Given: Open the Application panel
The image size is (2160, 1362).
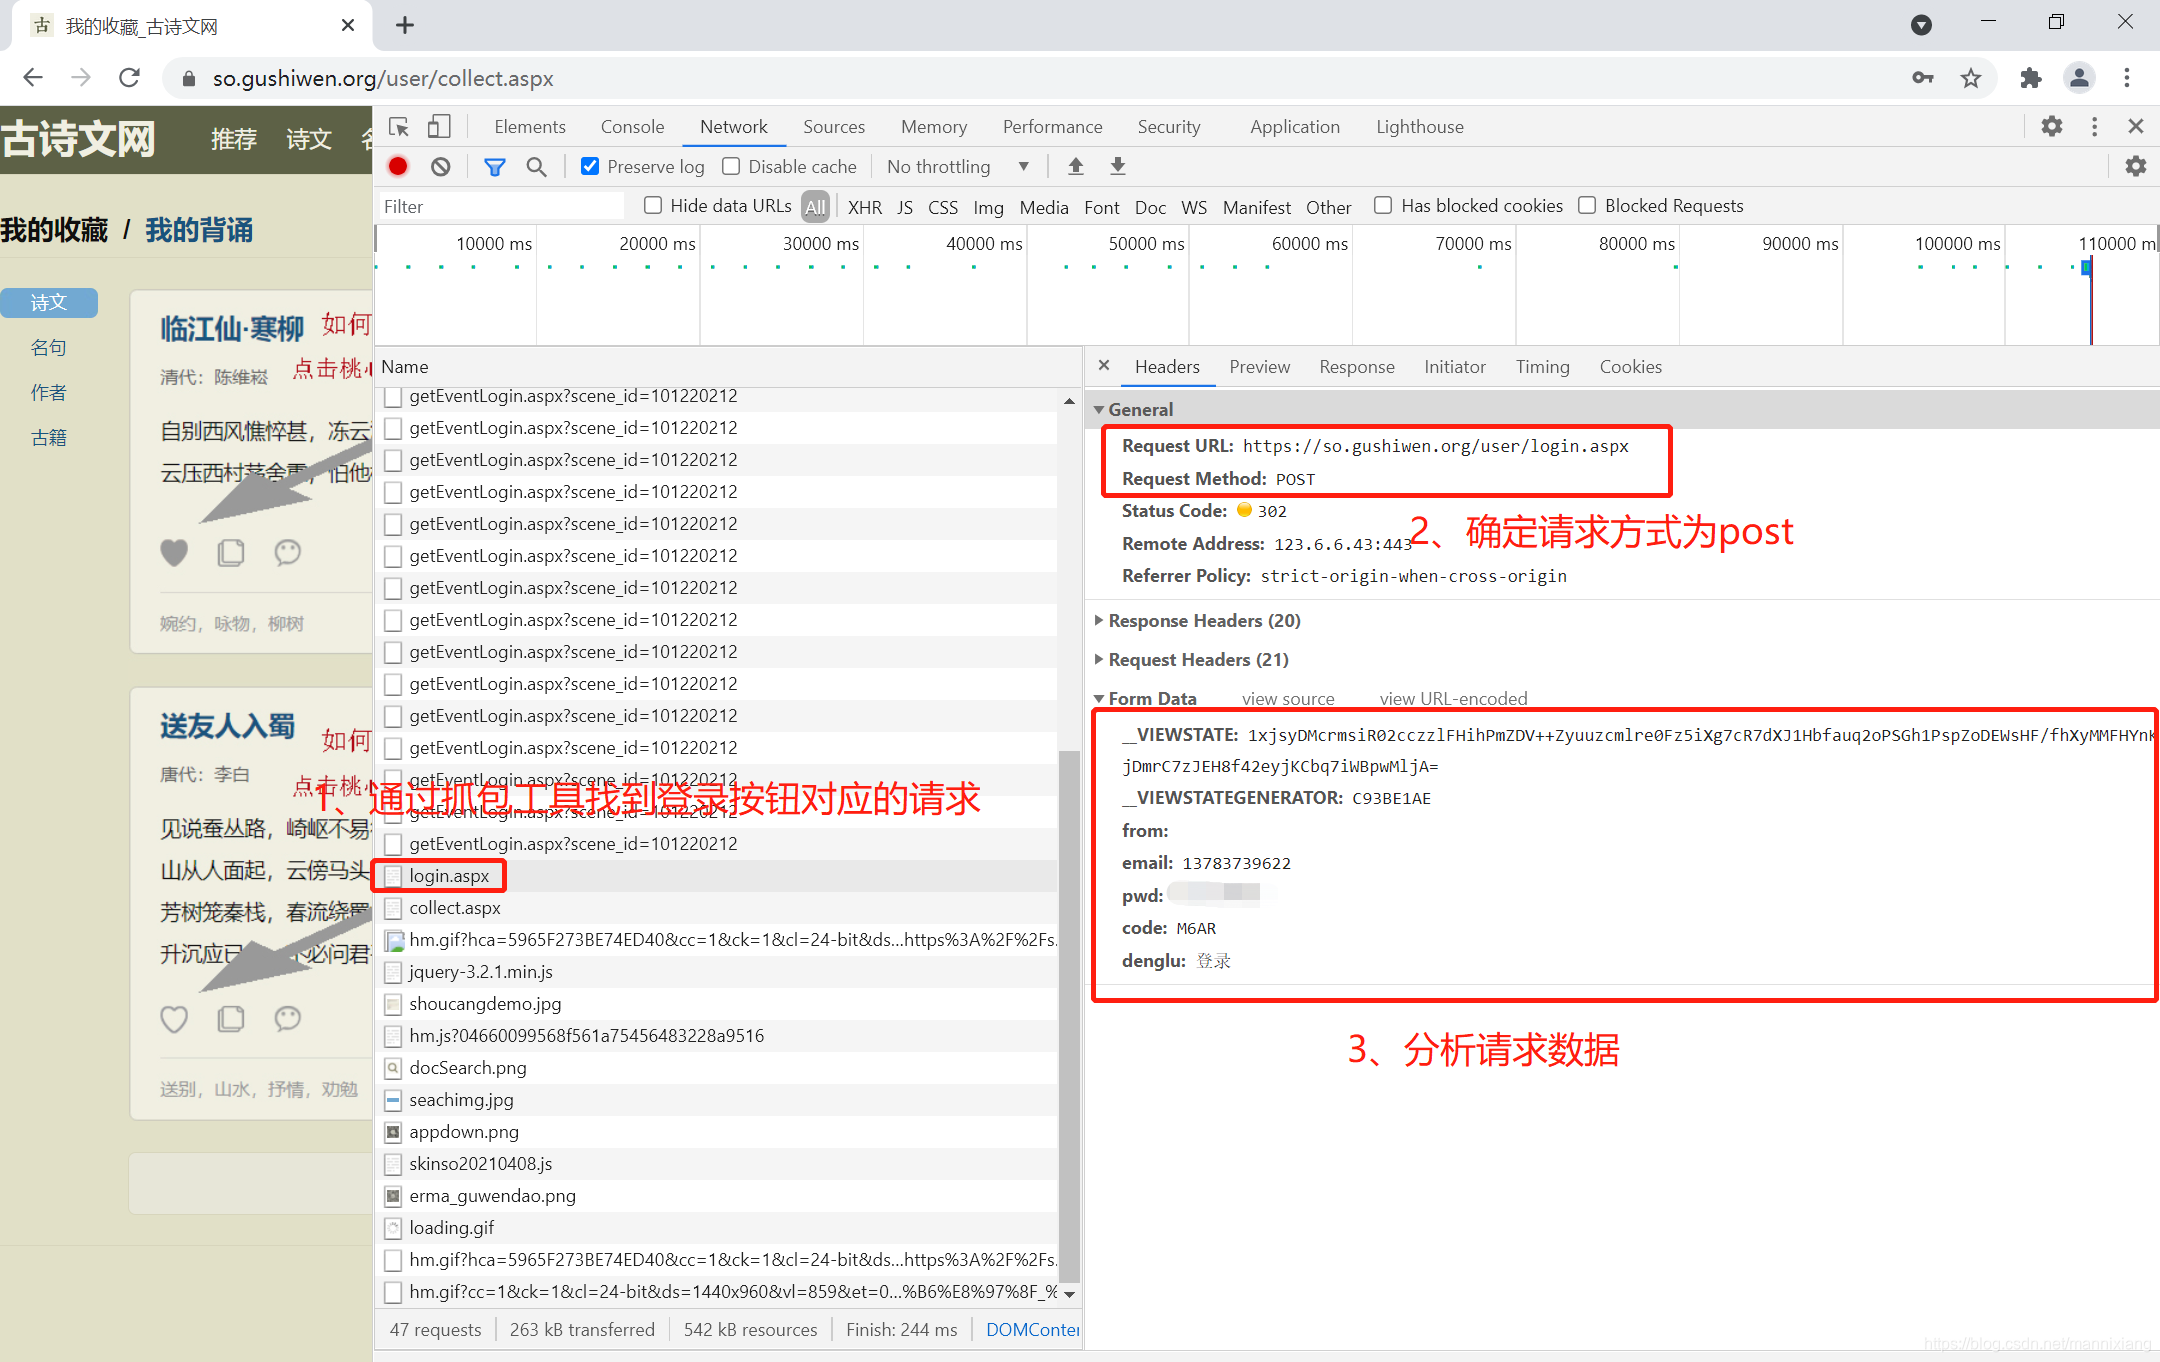Looking at the screenshot, I should 1295,127.
